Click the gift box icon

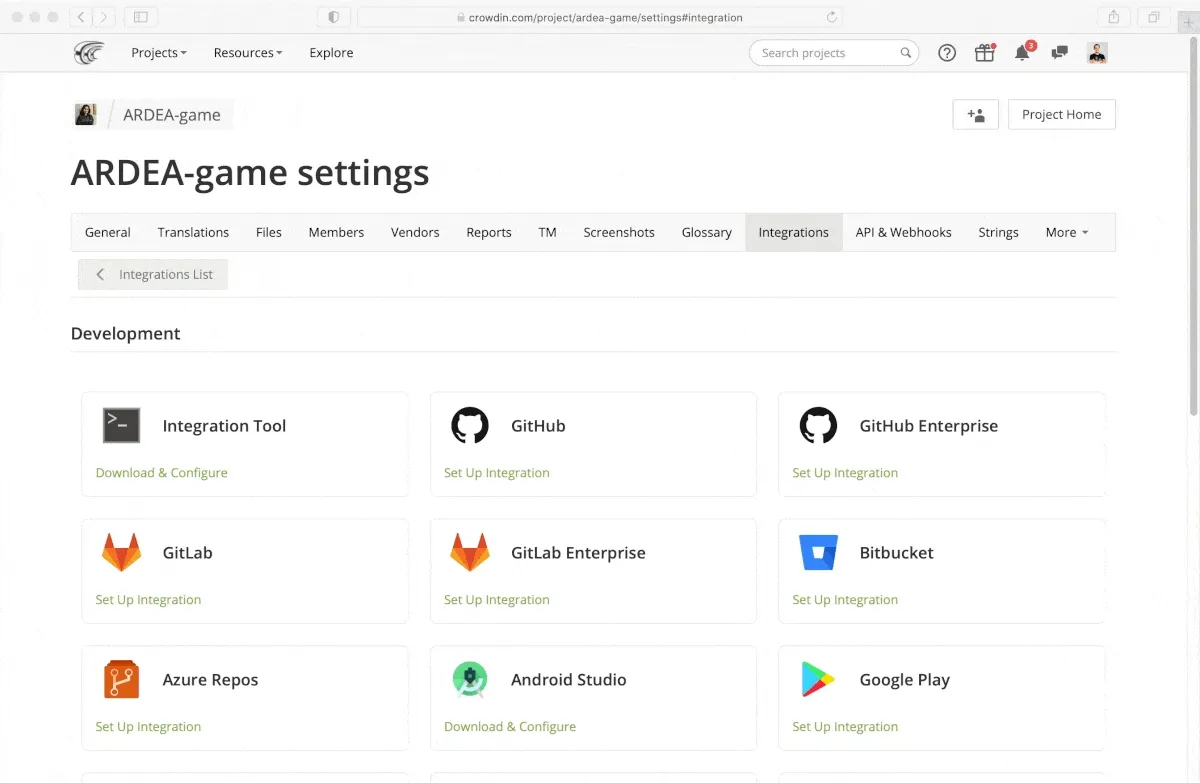985,53
